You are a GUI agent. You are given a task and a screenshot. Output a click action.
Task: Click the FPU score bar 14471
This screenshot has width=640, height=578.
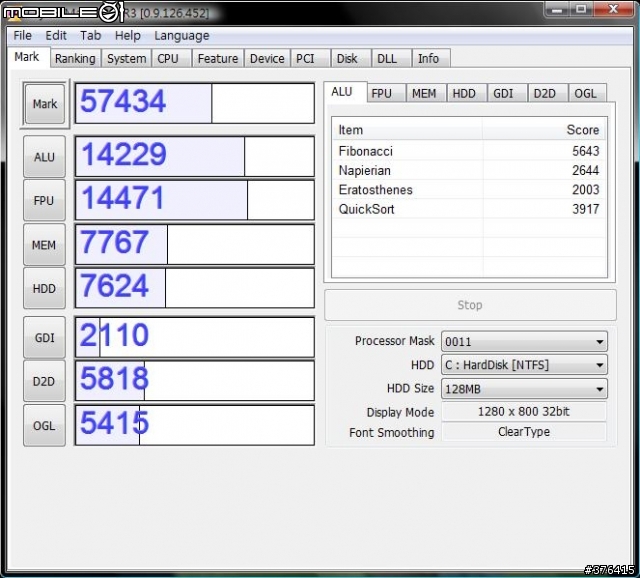[x=195, y=200]
